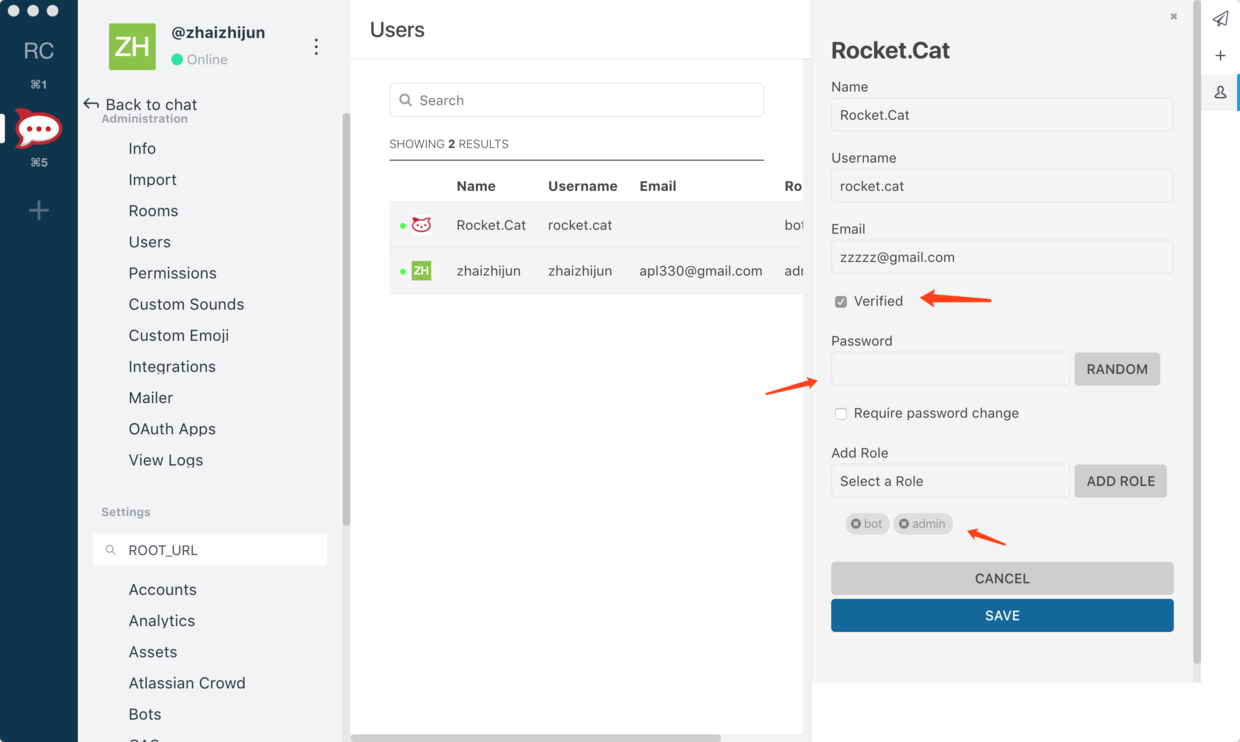Viewport: 1240px width, 742px height.
Task: Enable Require password change checkbox
Action: [x=841, y=413]
